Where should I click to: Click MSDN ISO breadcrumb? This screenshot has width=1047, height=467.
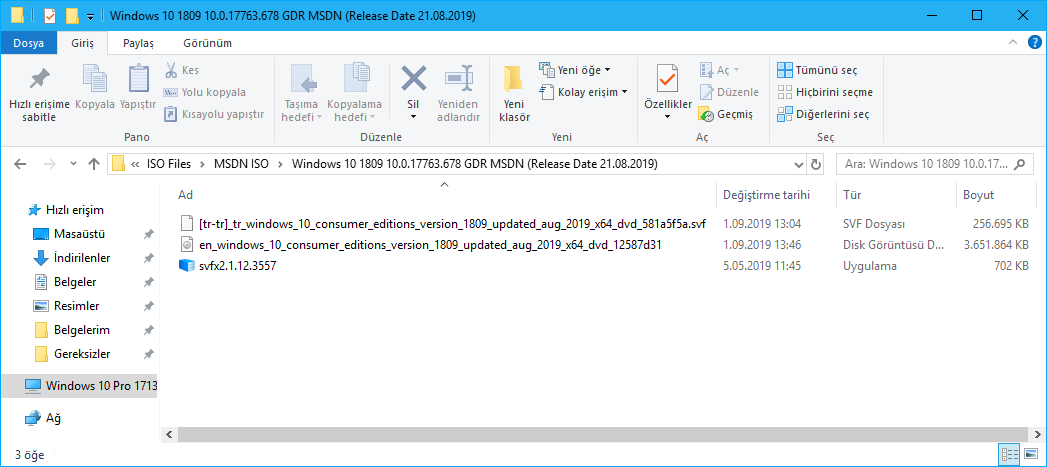click(x=241, y=164)
